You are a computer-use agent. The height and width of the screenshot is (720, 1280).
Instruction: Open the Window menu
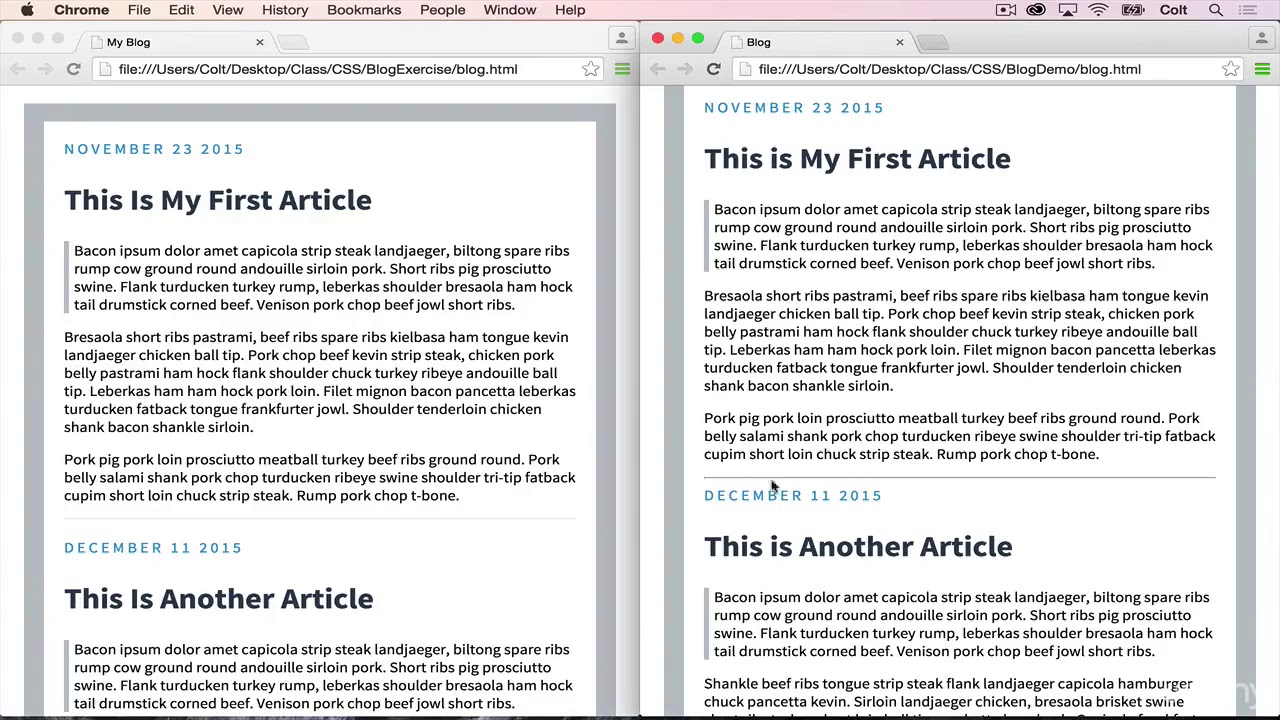[x=510, y=10]
